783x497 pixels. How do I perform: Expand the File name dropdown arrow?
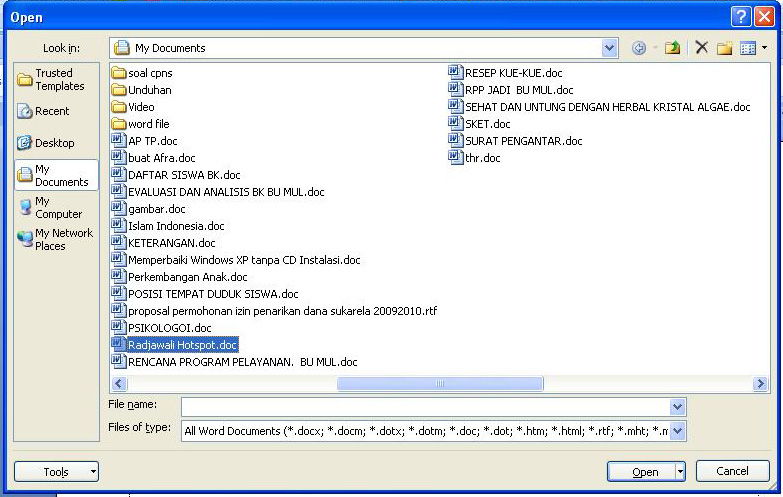[x=677, y=407]
